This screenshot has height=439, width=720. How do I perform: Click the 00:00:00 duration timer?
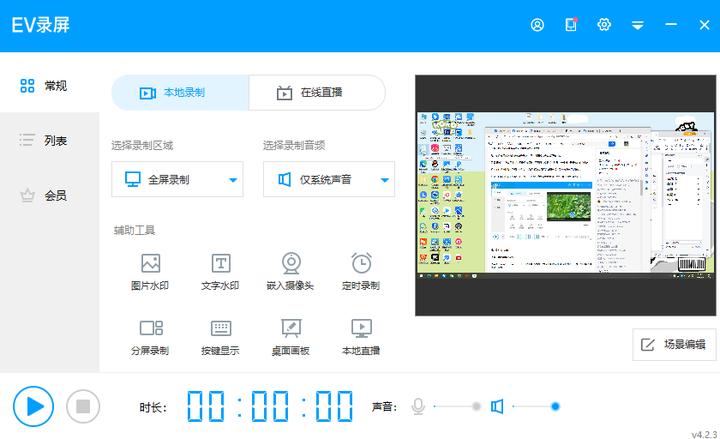pos(270,406)
